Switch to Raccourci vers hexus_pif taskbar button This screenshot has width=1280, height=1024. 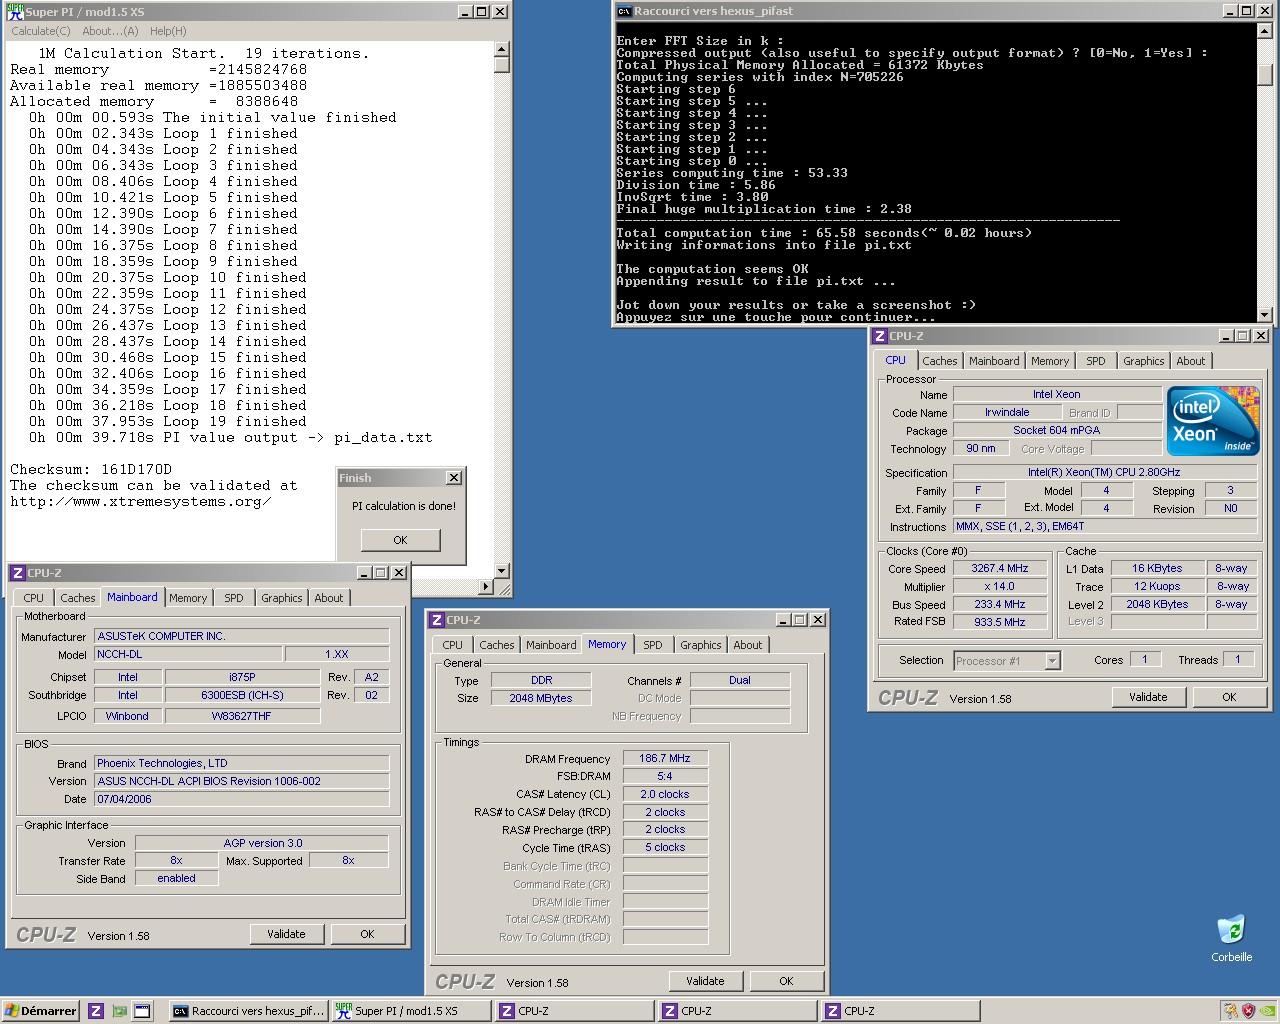tap(248, 1011)
